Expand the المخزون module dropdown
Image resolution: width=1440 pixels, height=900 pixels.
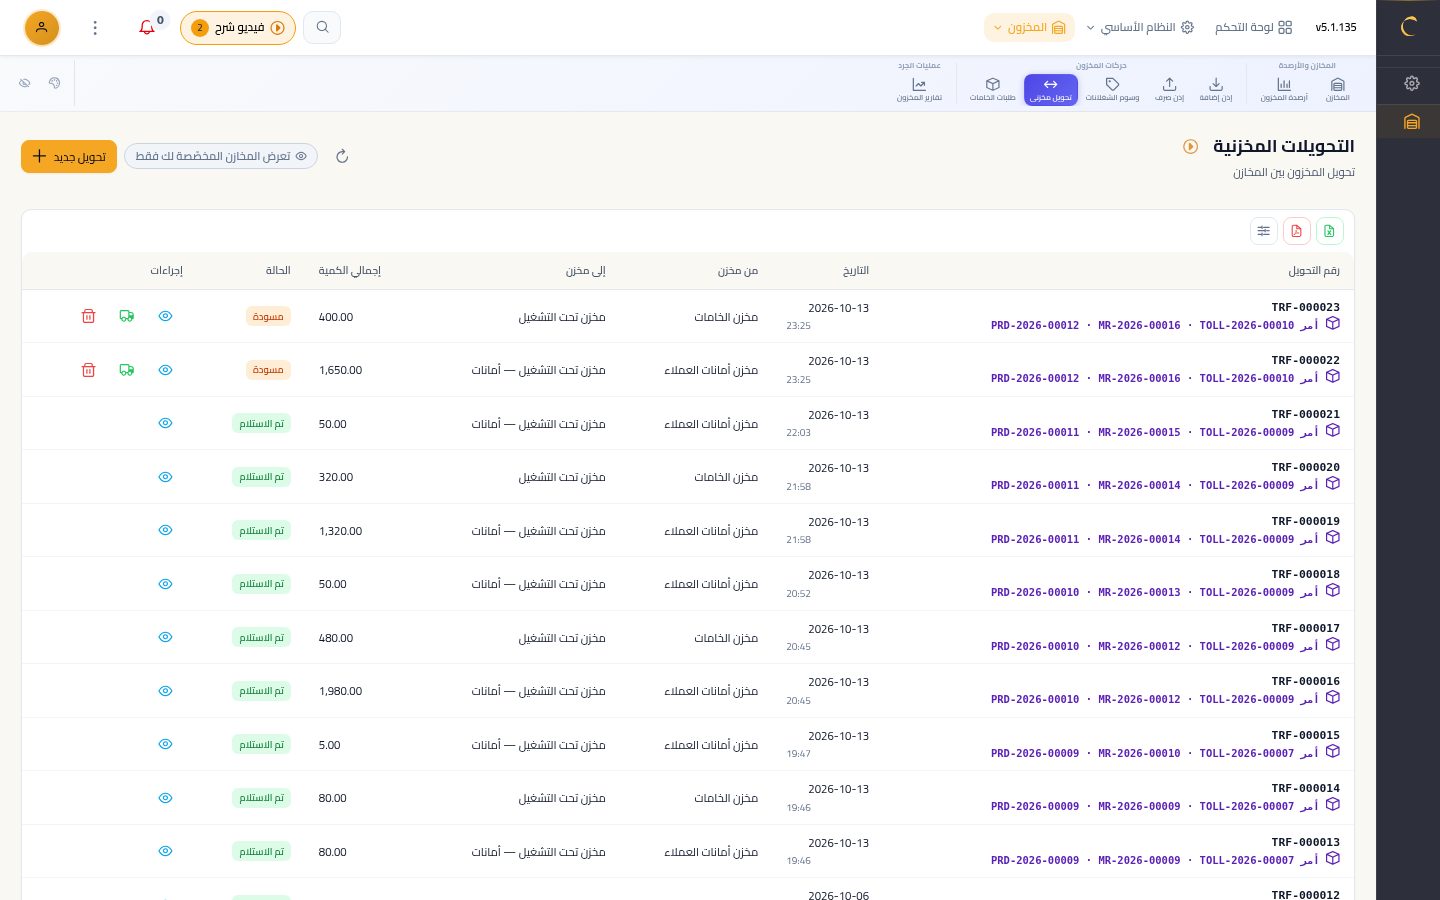point(1029,28)
